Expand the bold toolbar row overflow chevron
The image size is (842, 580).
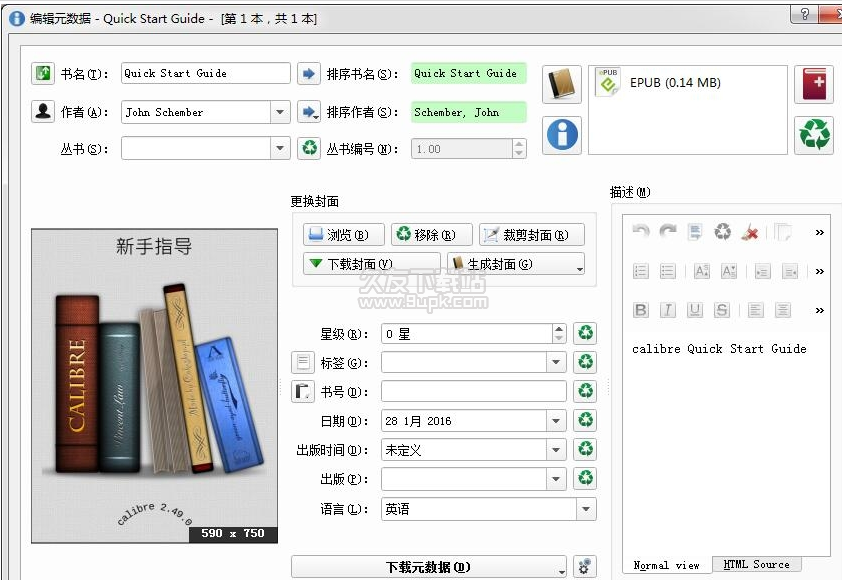(819, 310)
